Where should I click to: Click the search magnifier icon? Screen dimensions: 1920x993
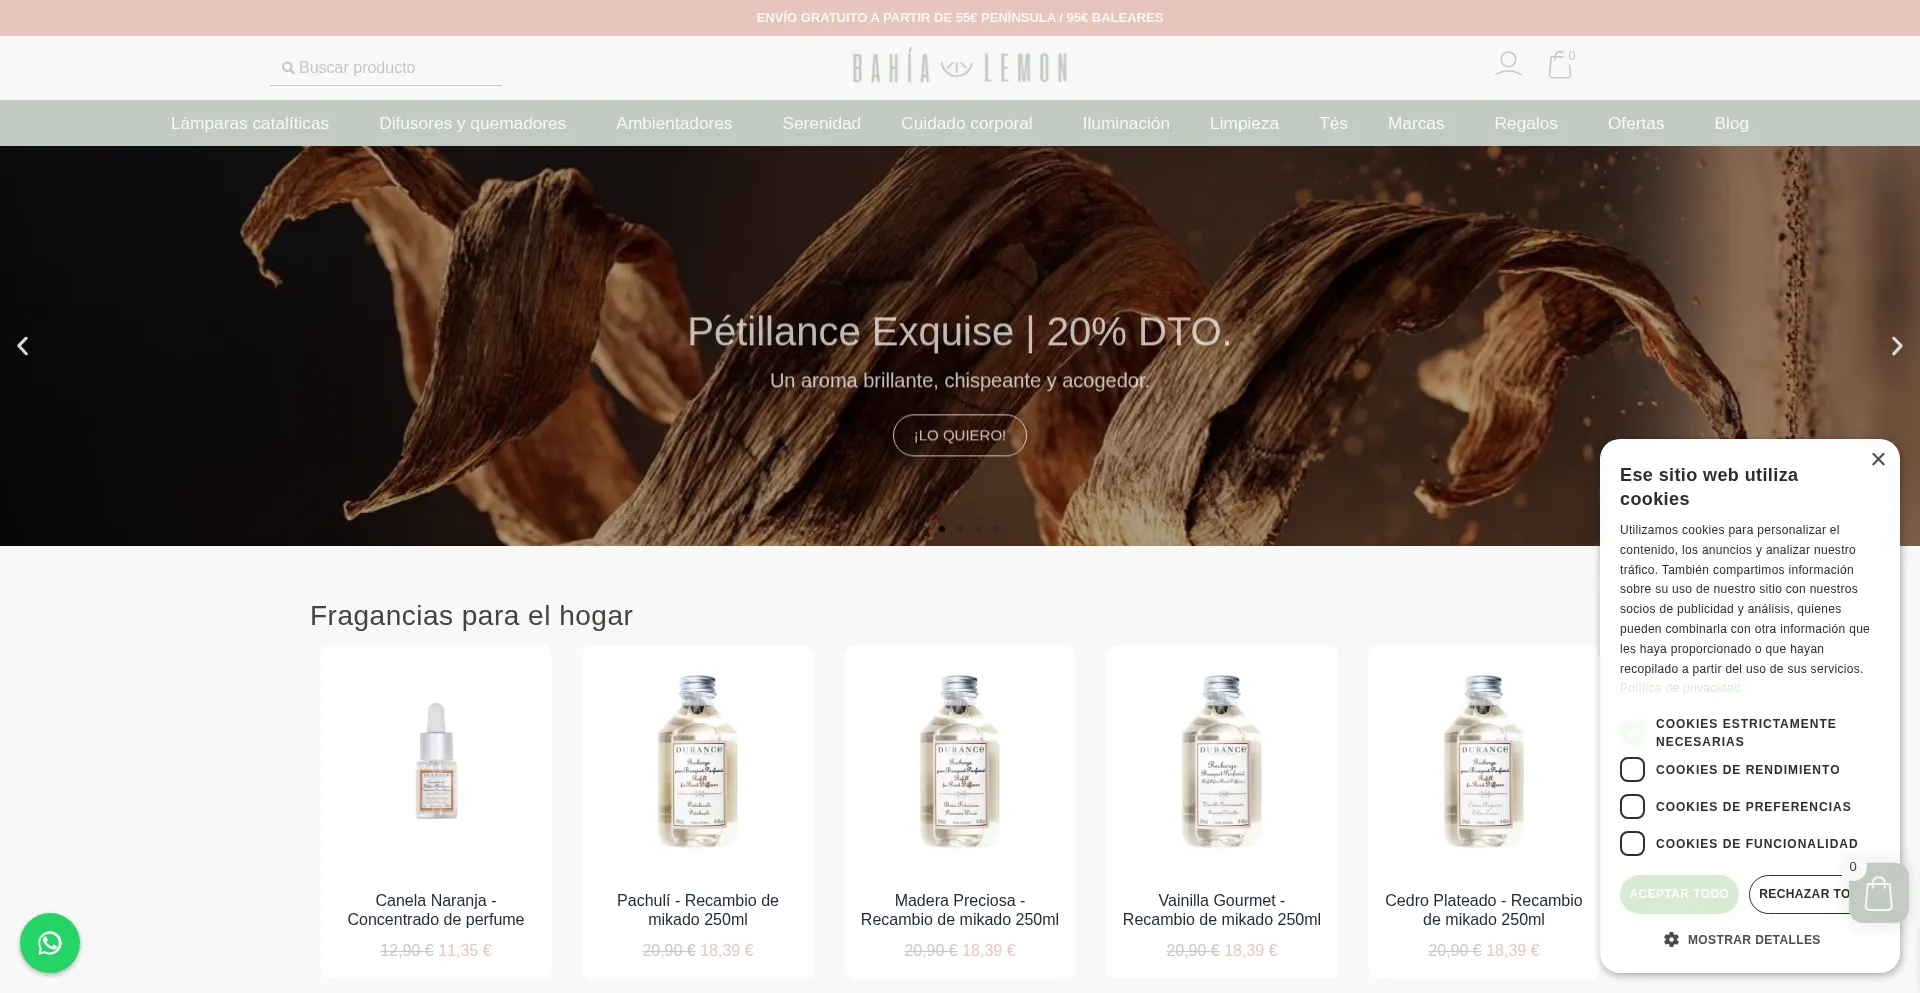tap(288, 68)
